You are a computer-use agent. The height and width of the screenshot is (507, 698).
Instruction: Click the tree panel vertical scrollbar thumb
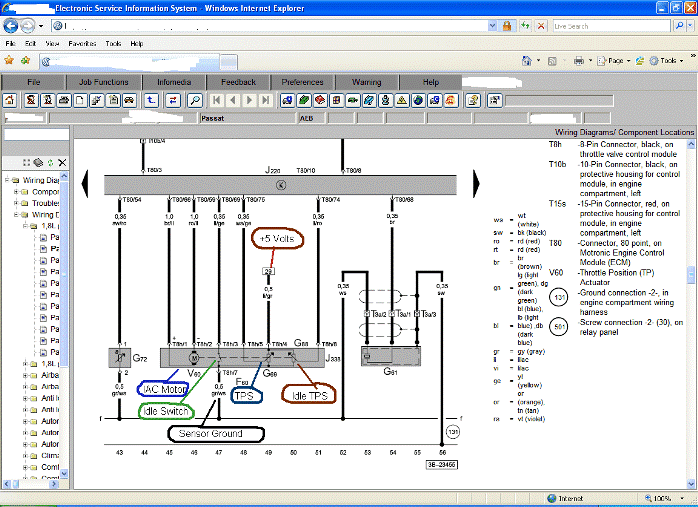click(64, 272)
